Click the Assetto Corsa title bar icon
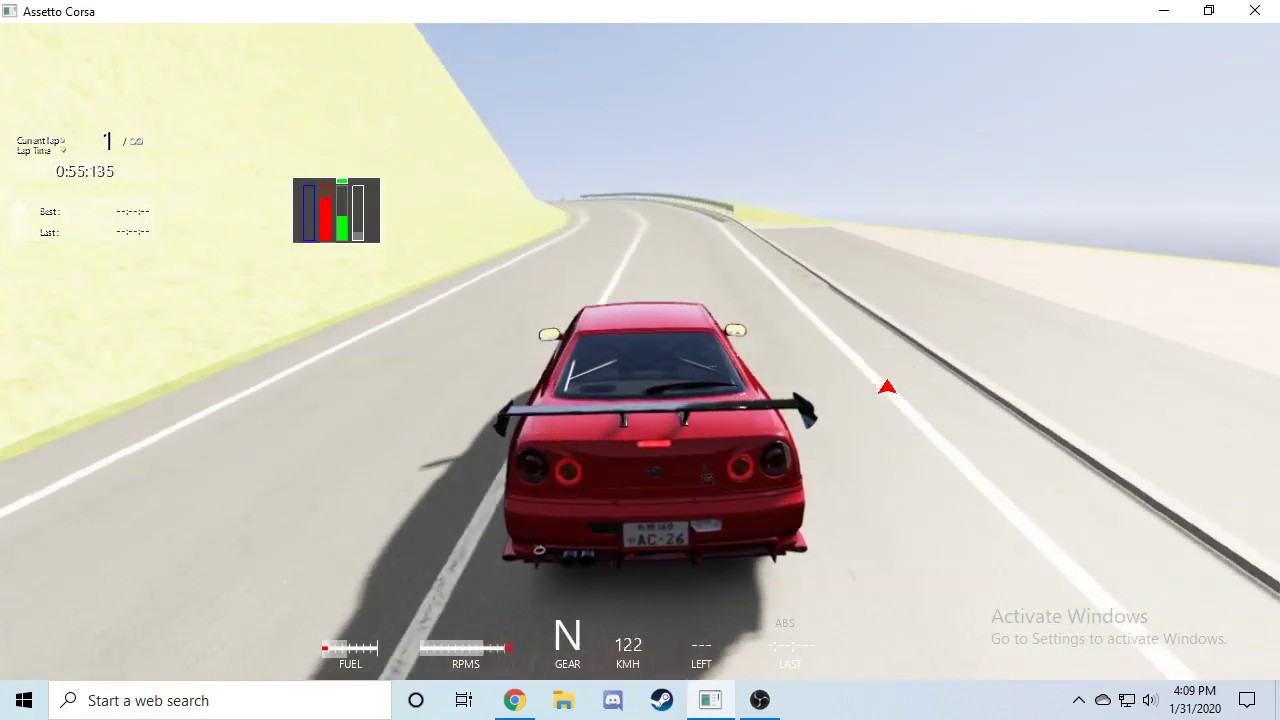This screenshot has height=720, width=1280. pos(9,11)
